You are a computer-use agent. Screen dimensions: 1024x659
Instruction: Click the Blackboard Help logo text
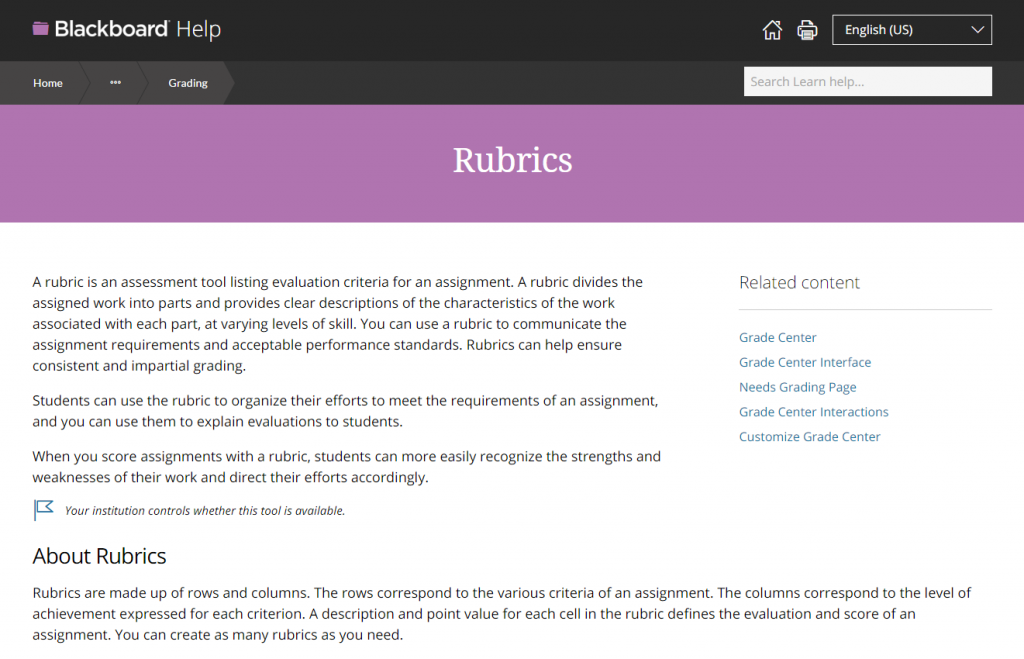click(x=137, y=29)
